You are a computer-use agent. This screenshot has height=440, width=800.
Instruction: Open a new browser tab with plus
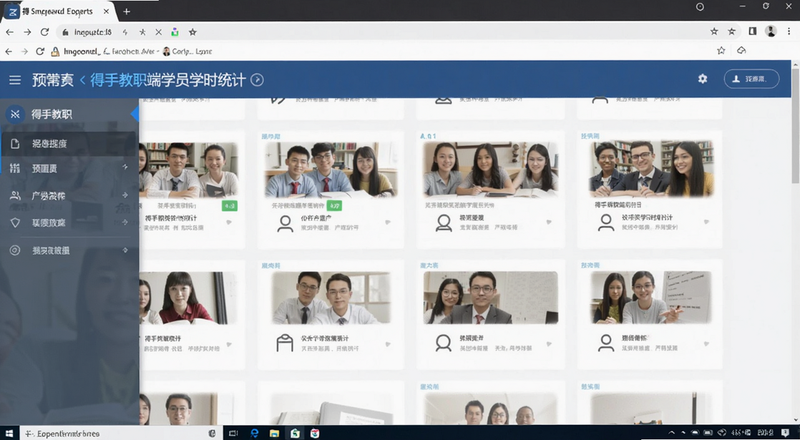tap(127, 11)
